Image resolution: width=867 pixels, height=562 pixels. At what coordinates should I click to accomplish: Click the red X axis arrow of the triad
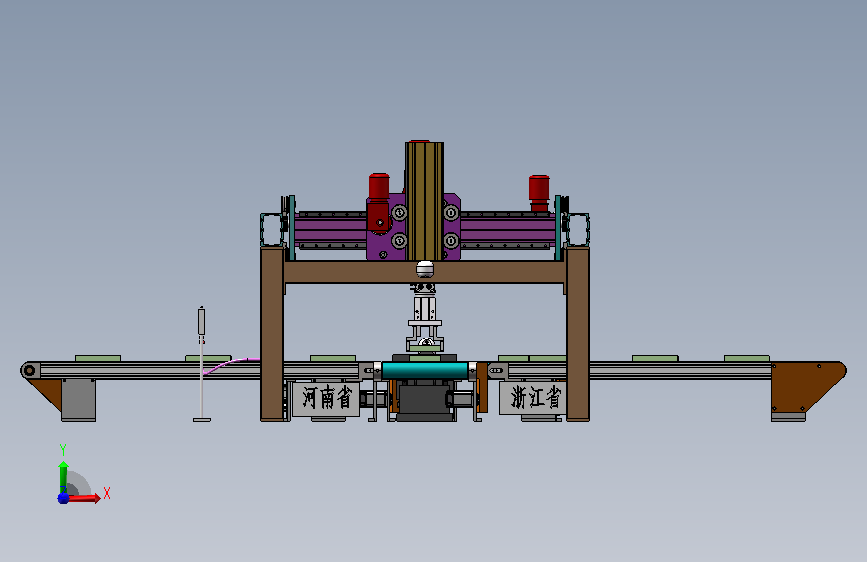[84, 498]
